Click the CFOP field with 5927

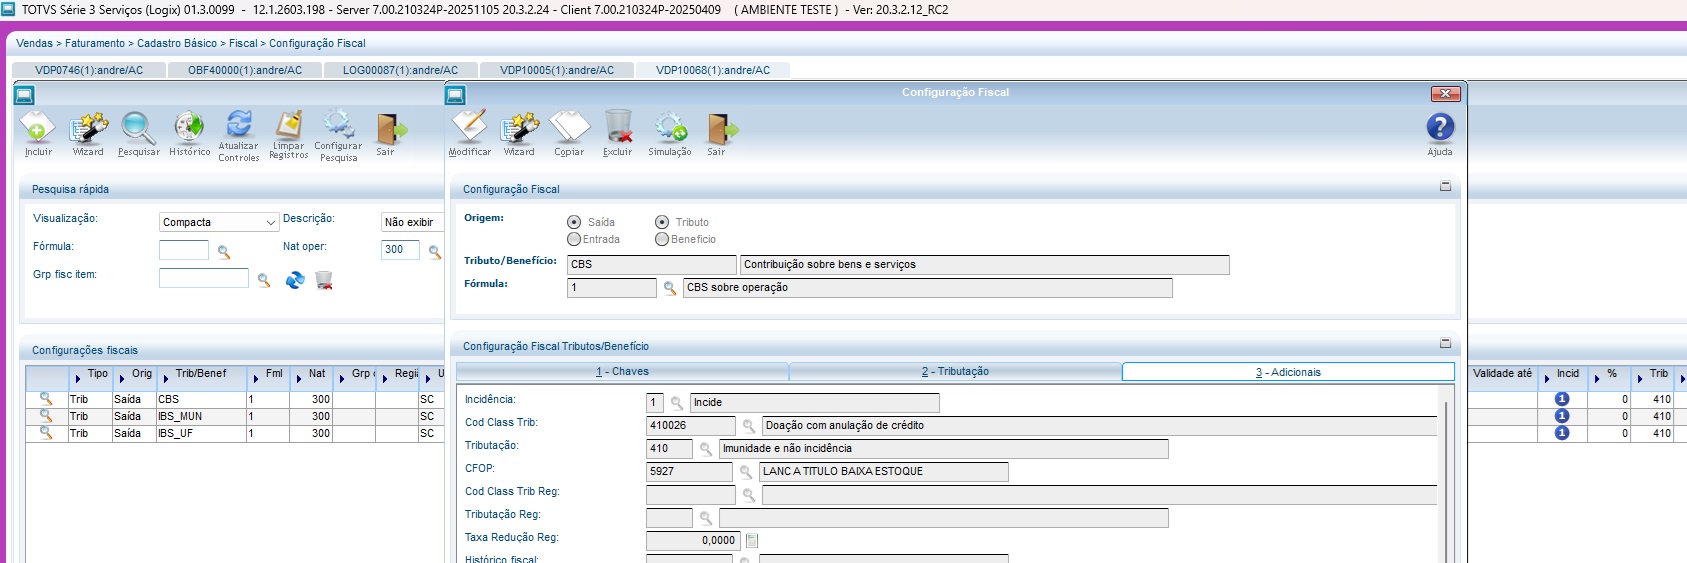(x=689, y=472)
